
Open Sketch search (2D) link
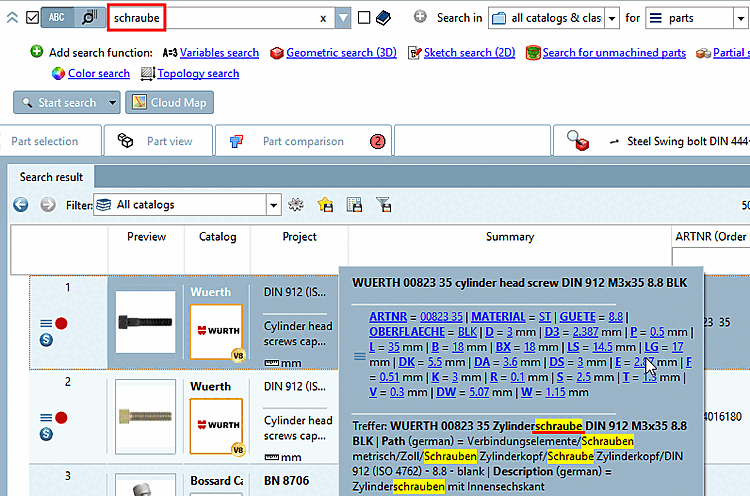pos(469,53)
